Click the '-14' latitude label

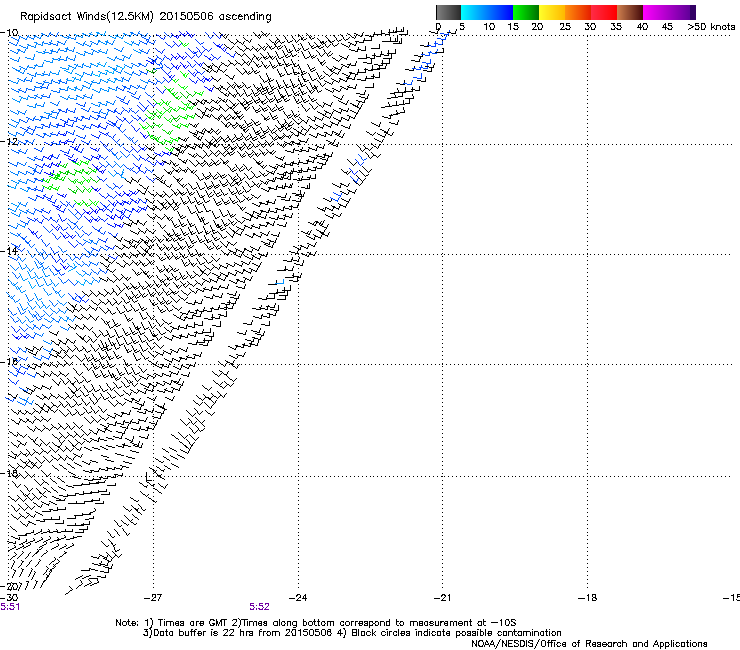pos(9,251)
